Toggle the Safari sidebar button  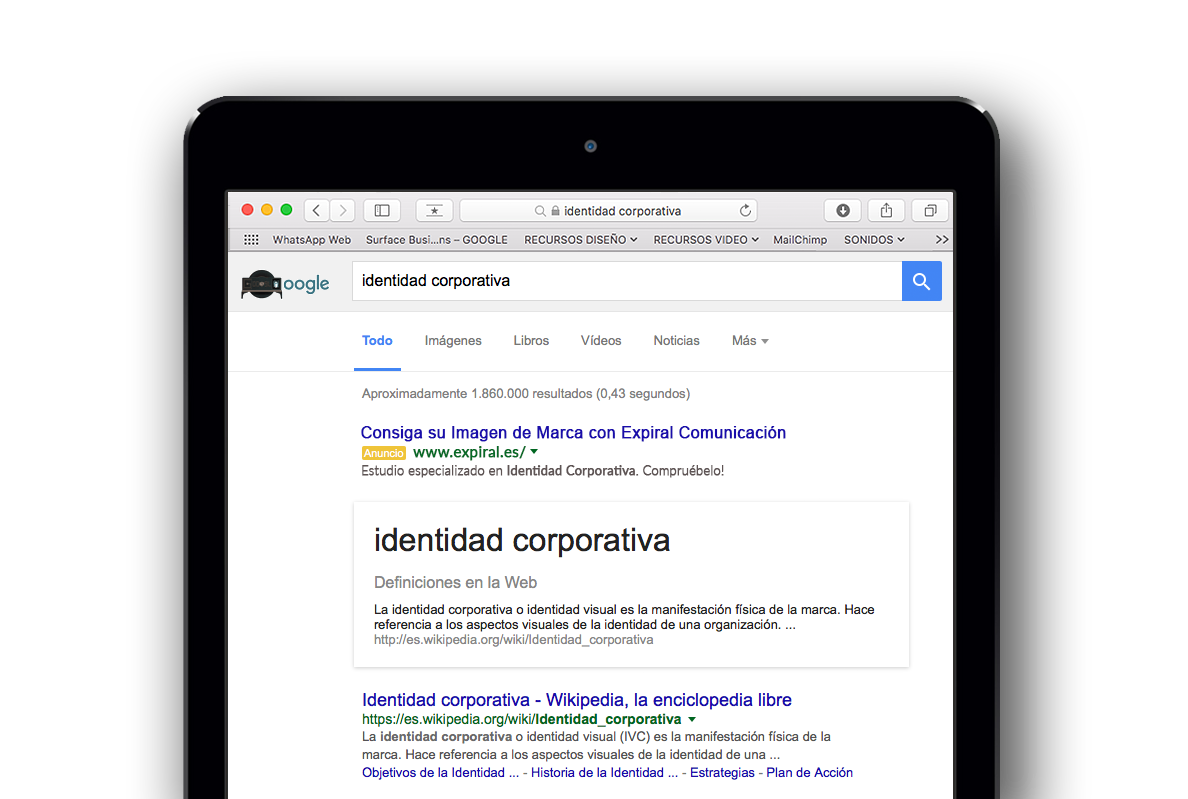pyautogui.click(x=382, y=211)
